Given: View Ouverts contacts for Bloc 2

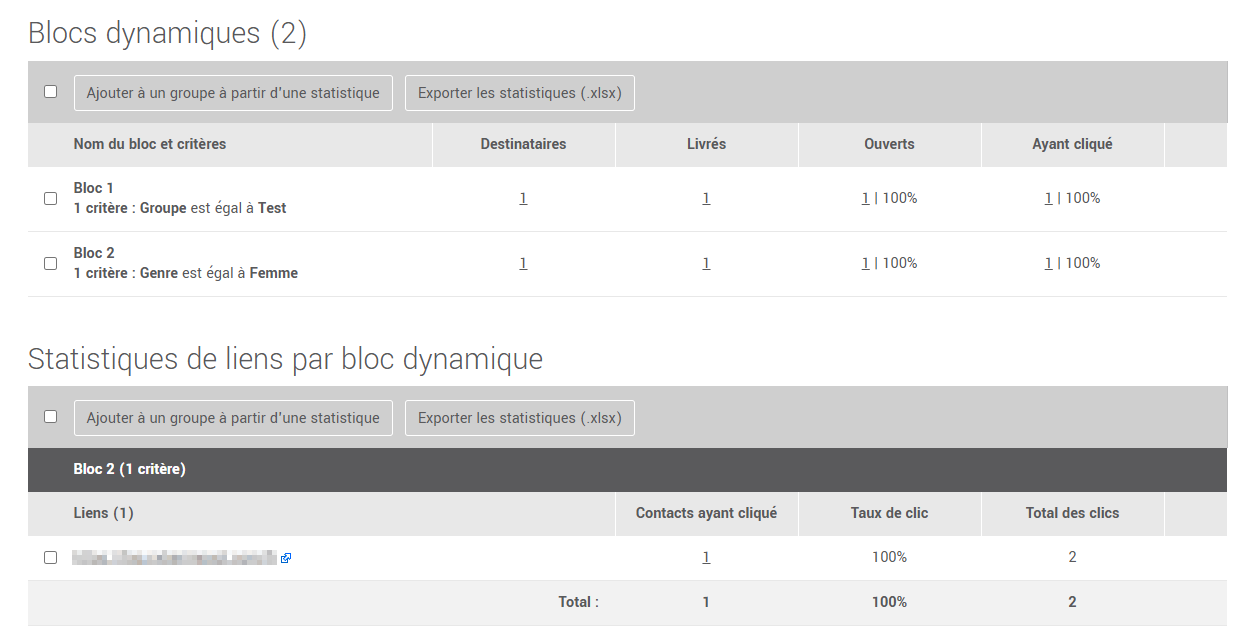Looking at the screenshot, I should (x=864, y=263).
